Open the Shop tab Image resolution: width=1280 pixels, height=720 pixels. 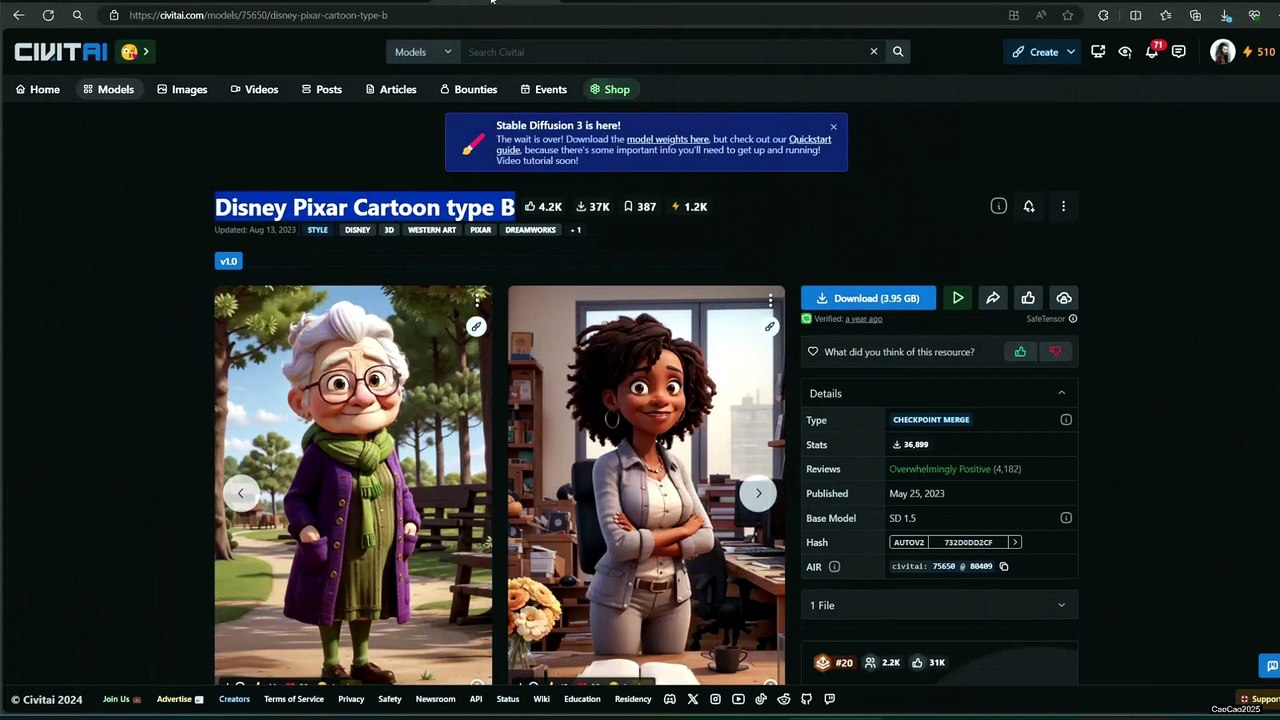pyautogui.click(x=610, y=89)
